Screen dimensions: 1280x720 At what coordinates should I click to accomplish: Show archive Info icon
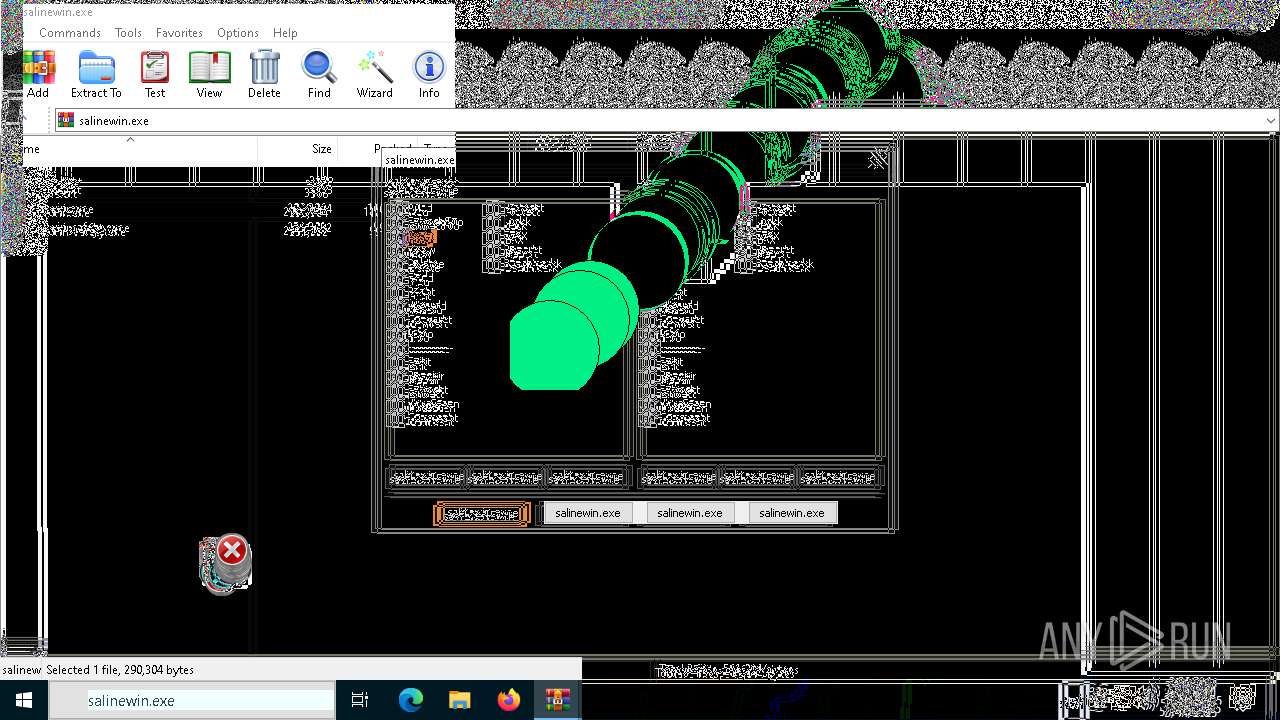click(x=429, y=75)
